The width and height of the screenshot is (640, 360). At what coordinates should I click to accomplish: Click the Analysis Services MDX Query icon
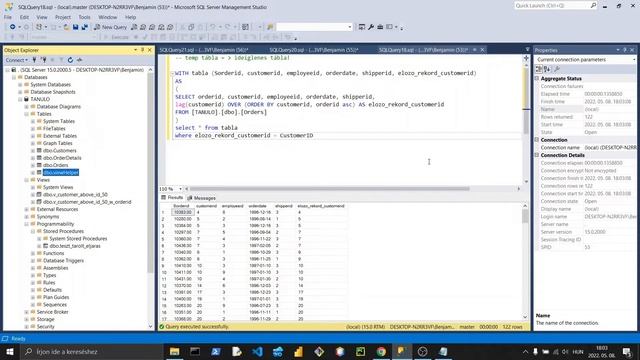tap(143, 27)
